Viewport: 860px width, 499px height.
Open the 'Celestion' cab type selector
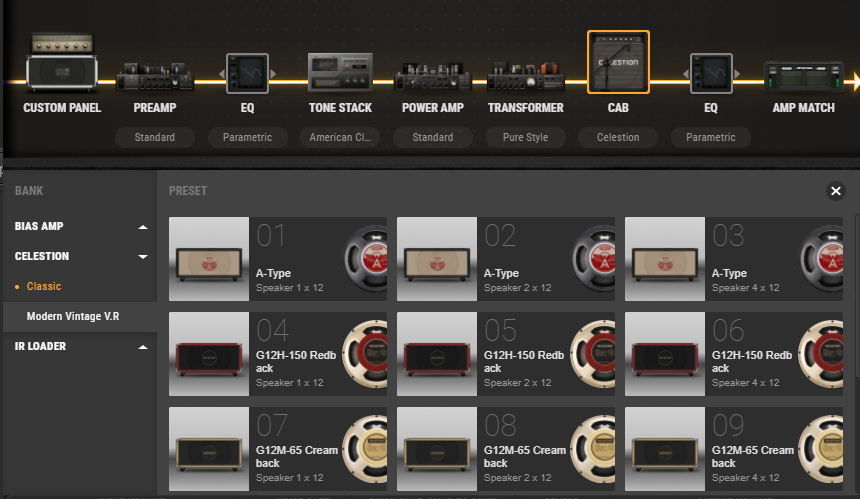[618, 137]
